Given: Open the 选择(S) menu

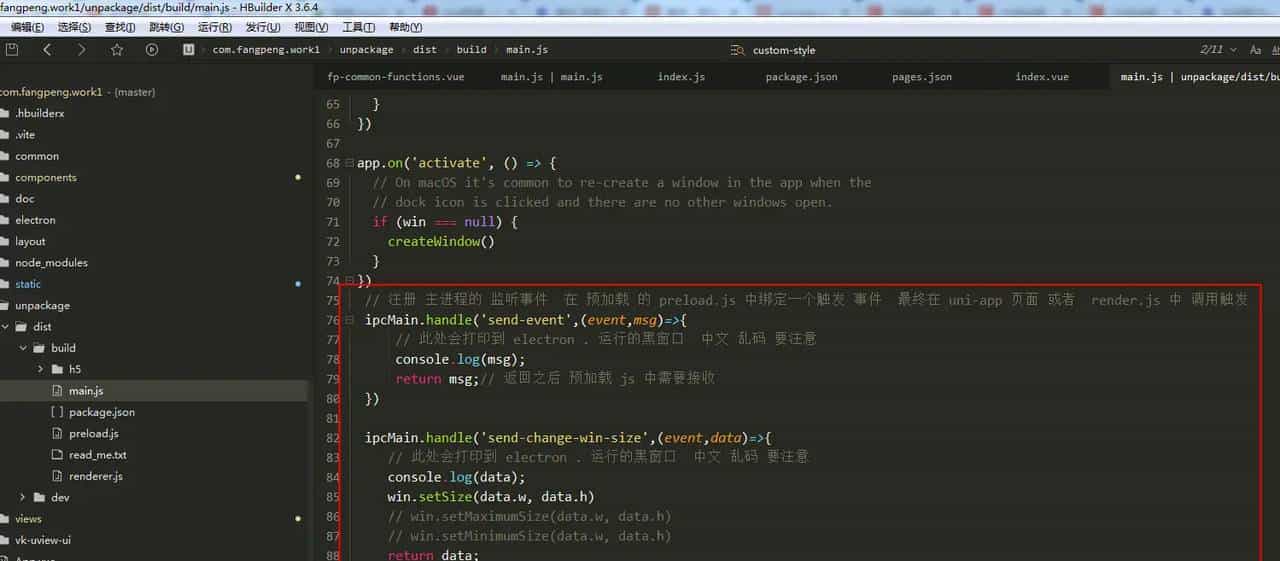Looking at the screenshot, I should coord(74,27).
